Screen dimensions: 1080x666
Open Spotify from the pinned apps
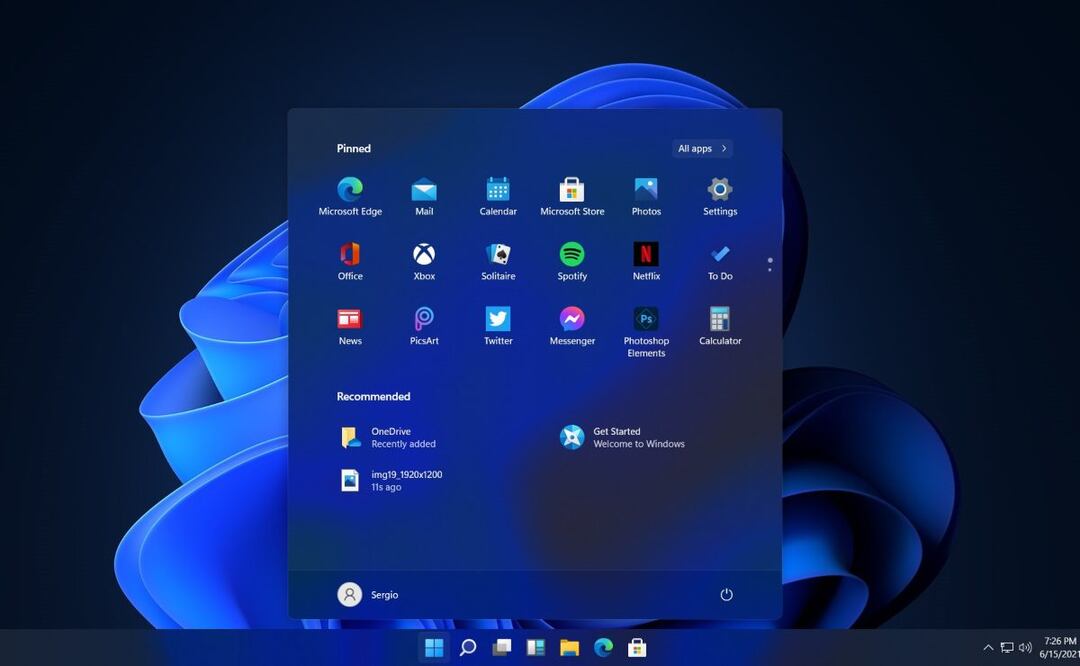pos(571,255)
